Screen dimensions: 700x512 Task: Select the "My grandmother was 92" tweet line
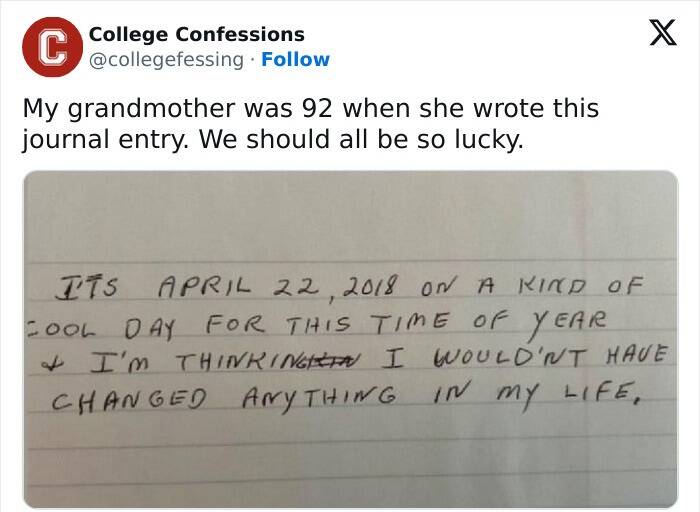coord(310,108)
